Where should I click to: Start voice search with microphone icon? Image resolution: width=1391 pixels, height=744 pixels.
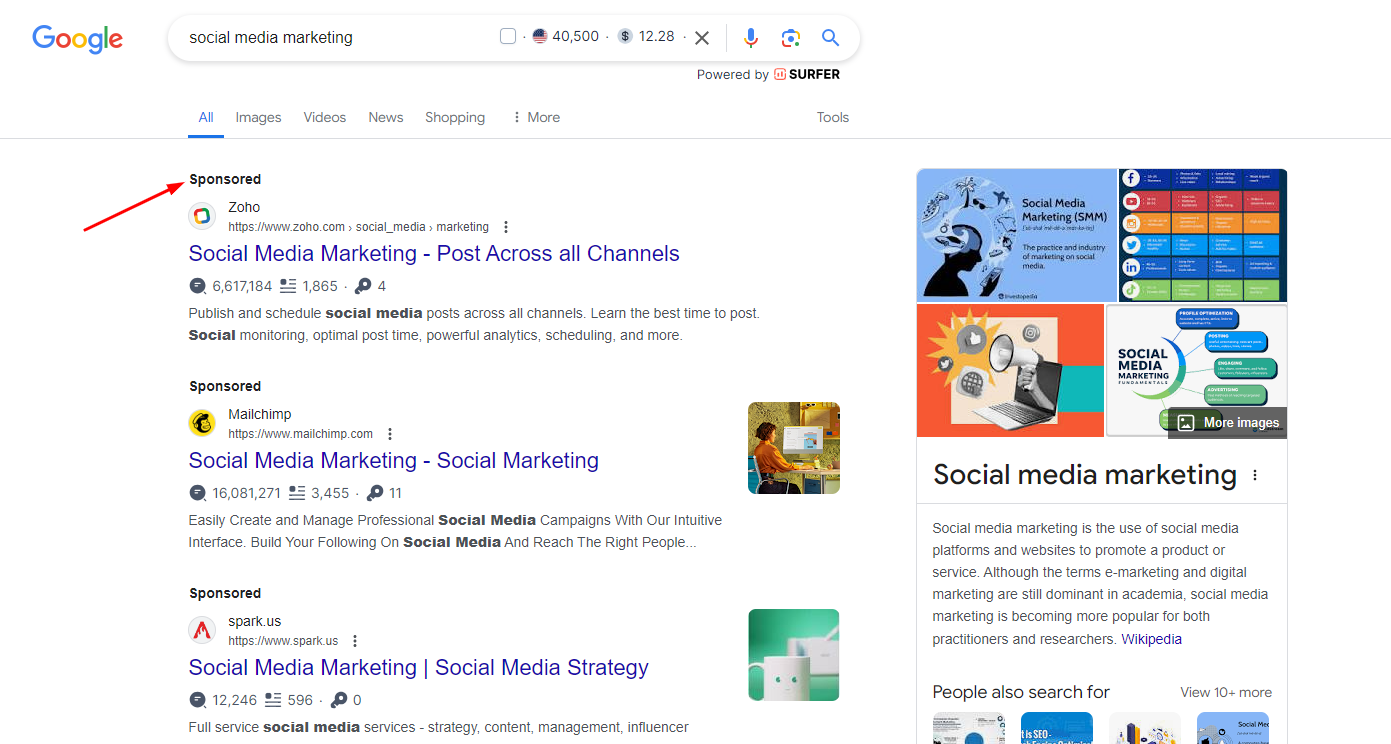point(751,38)
